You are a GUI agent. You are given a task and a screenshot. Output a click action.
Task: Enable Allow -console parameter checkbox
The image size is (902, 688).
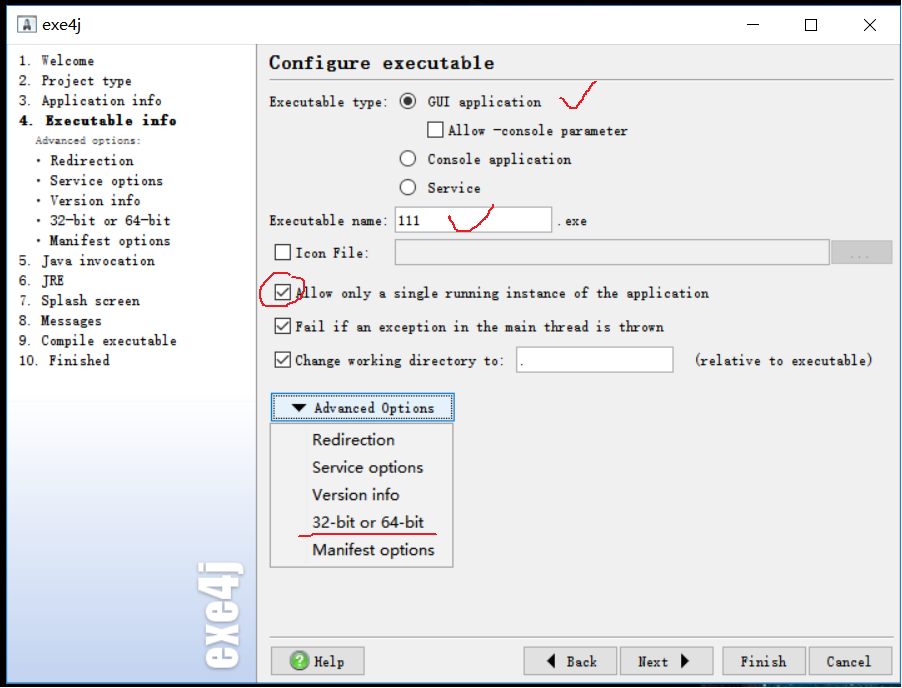435,129
